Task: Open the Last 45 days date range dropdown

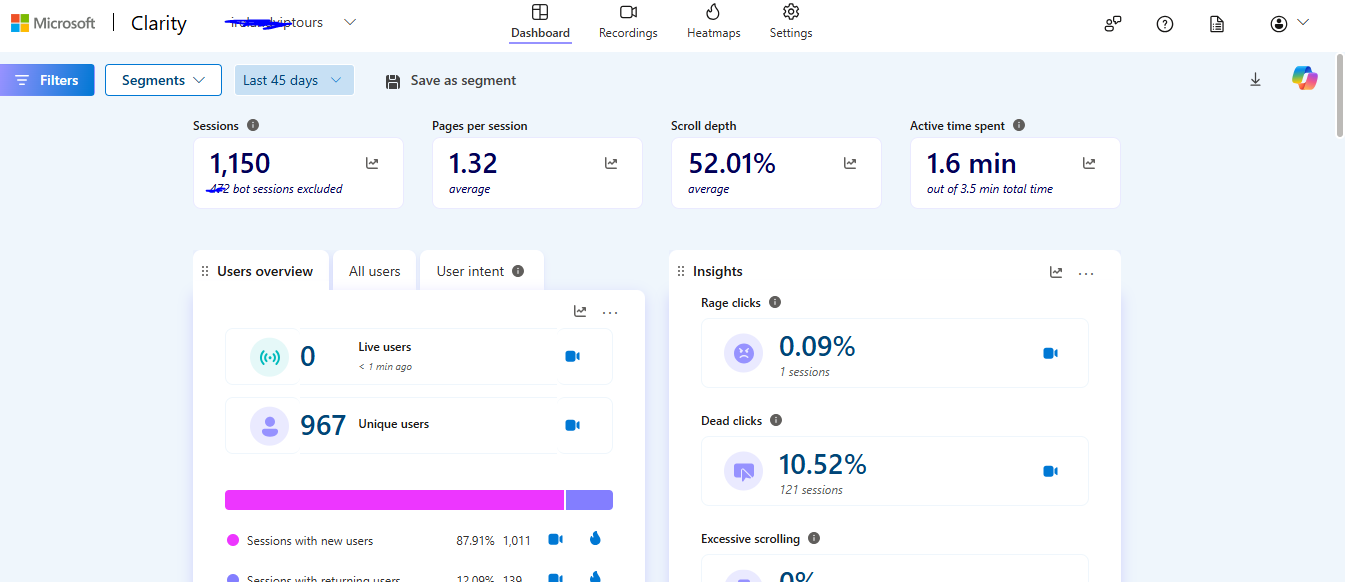Action: tap(294, 80)
